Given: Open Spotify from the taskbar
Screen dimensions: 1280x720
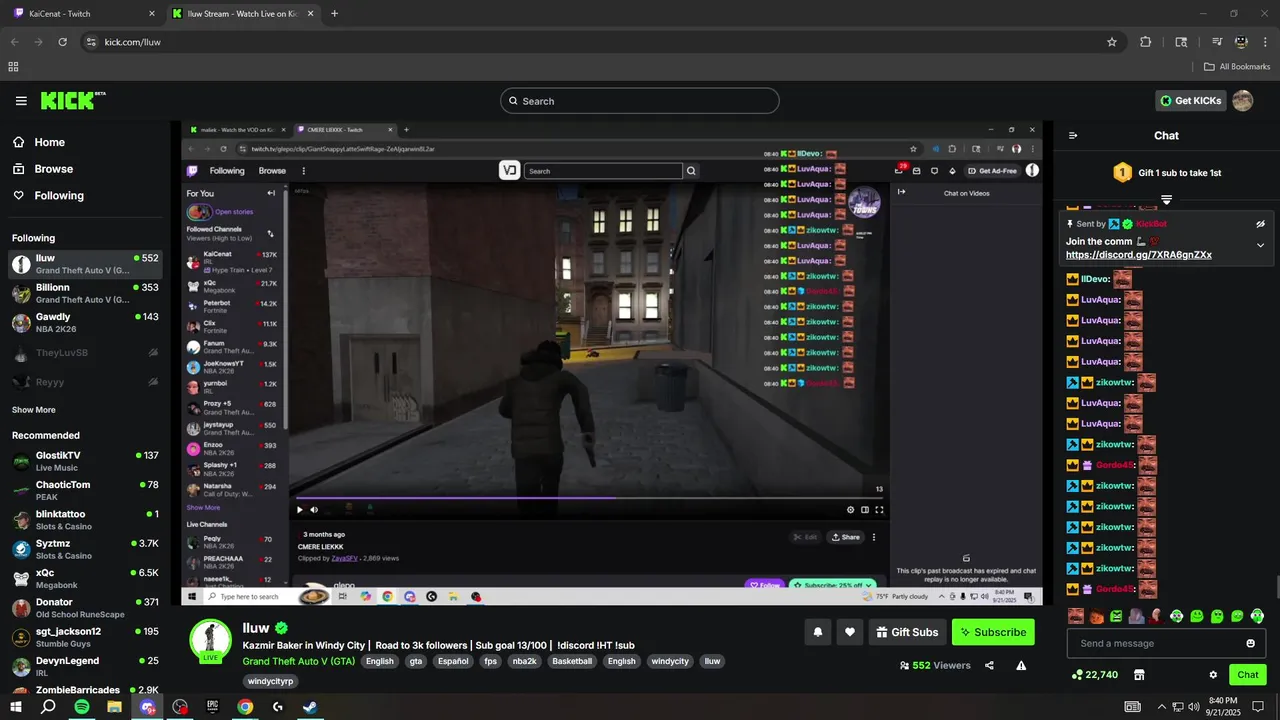Looking at the screenshot, I should click(x=81, y=707).
